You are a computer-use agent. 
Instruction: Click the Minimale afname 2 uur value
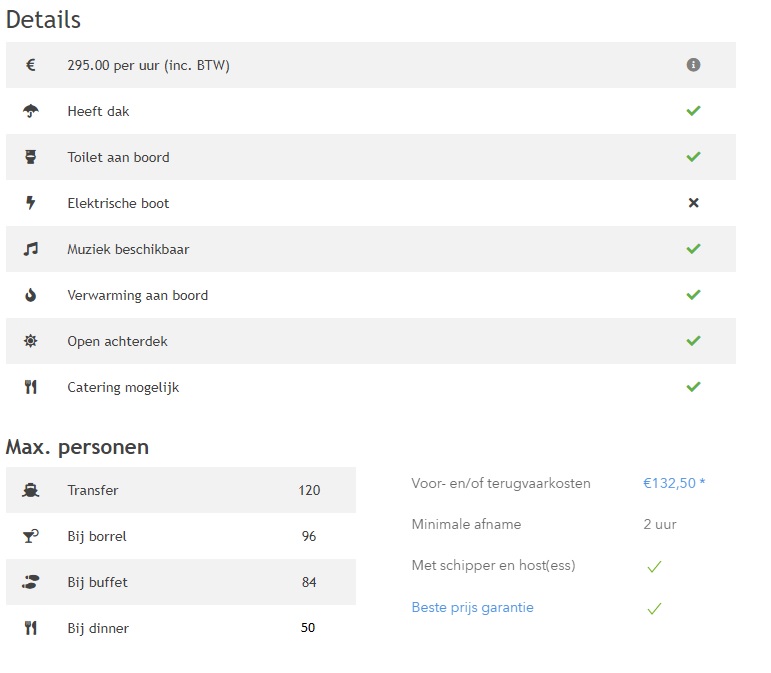click(x=660, y=525)
